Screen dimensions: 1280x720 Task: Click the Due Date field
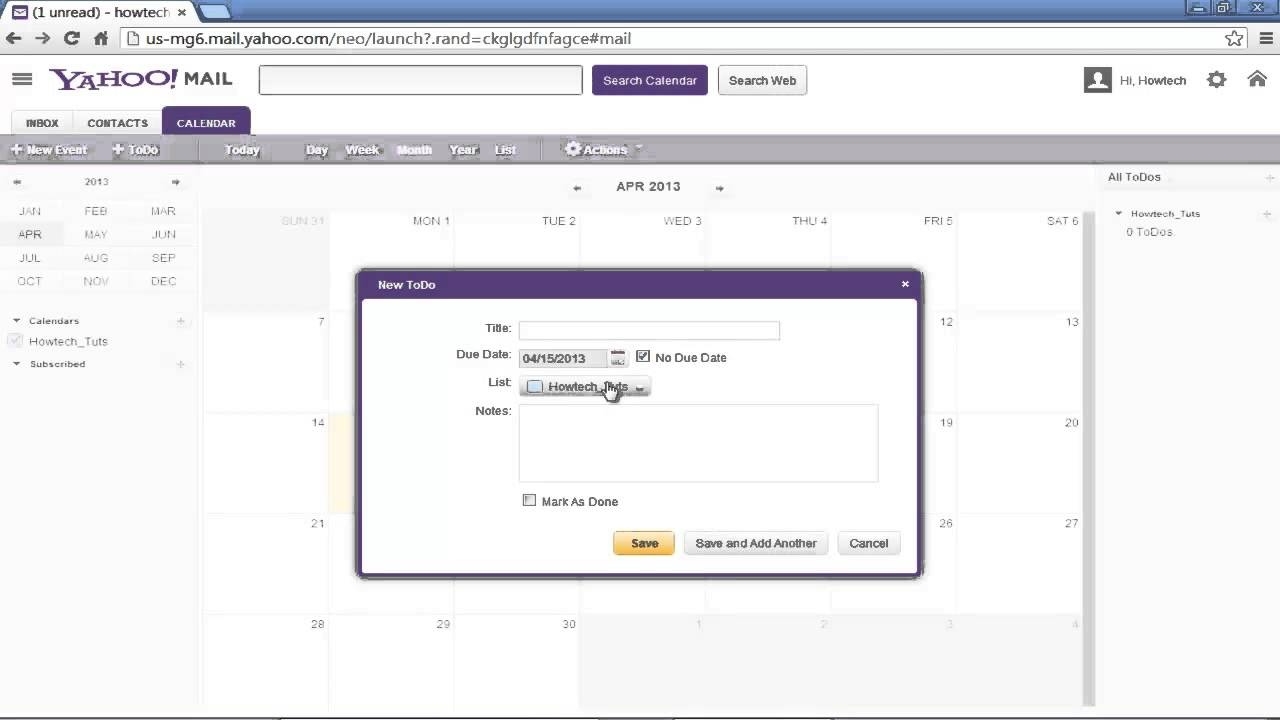coord(562,358)
